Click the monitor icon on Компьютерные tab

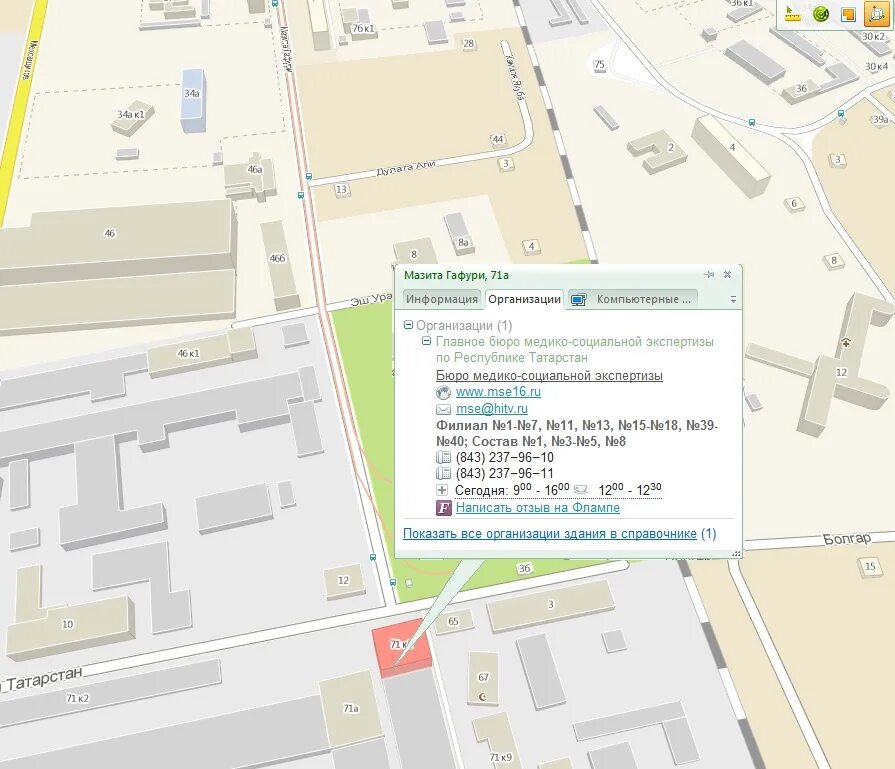(578, 300)
